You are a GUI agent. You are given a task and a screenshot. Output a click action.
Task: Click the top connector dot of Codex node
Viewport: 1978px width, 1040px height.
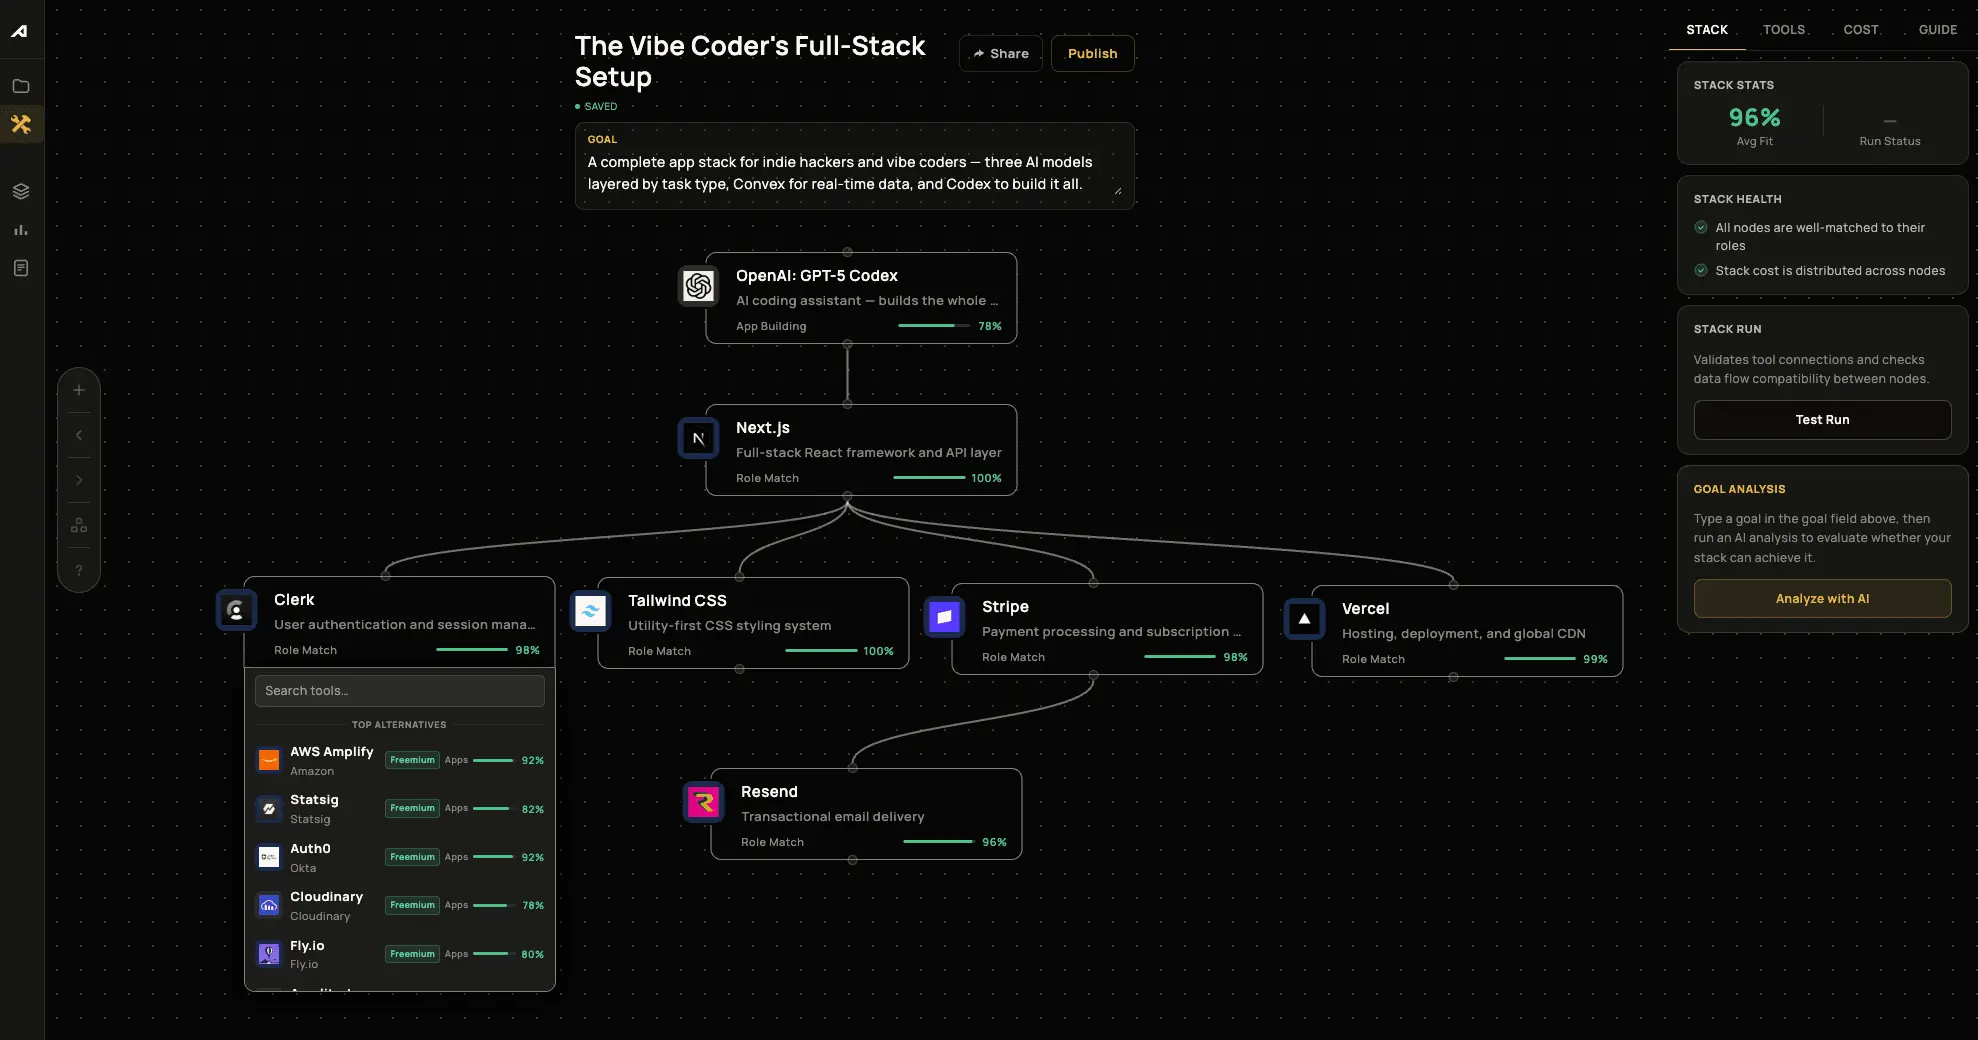[x=847, y=252]
